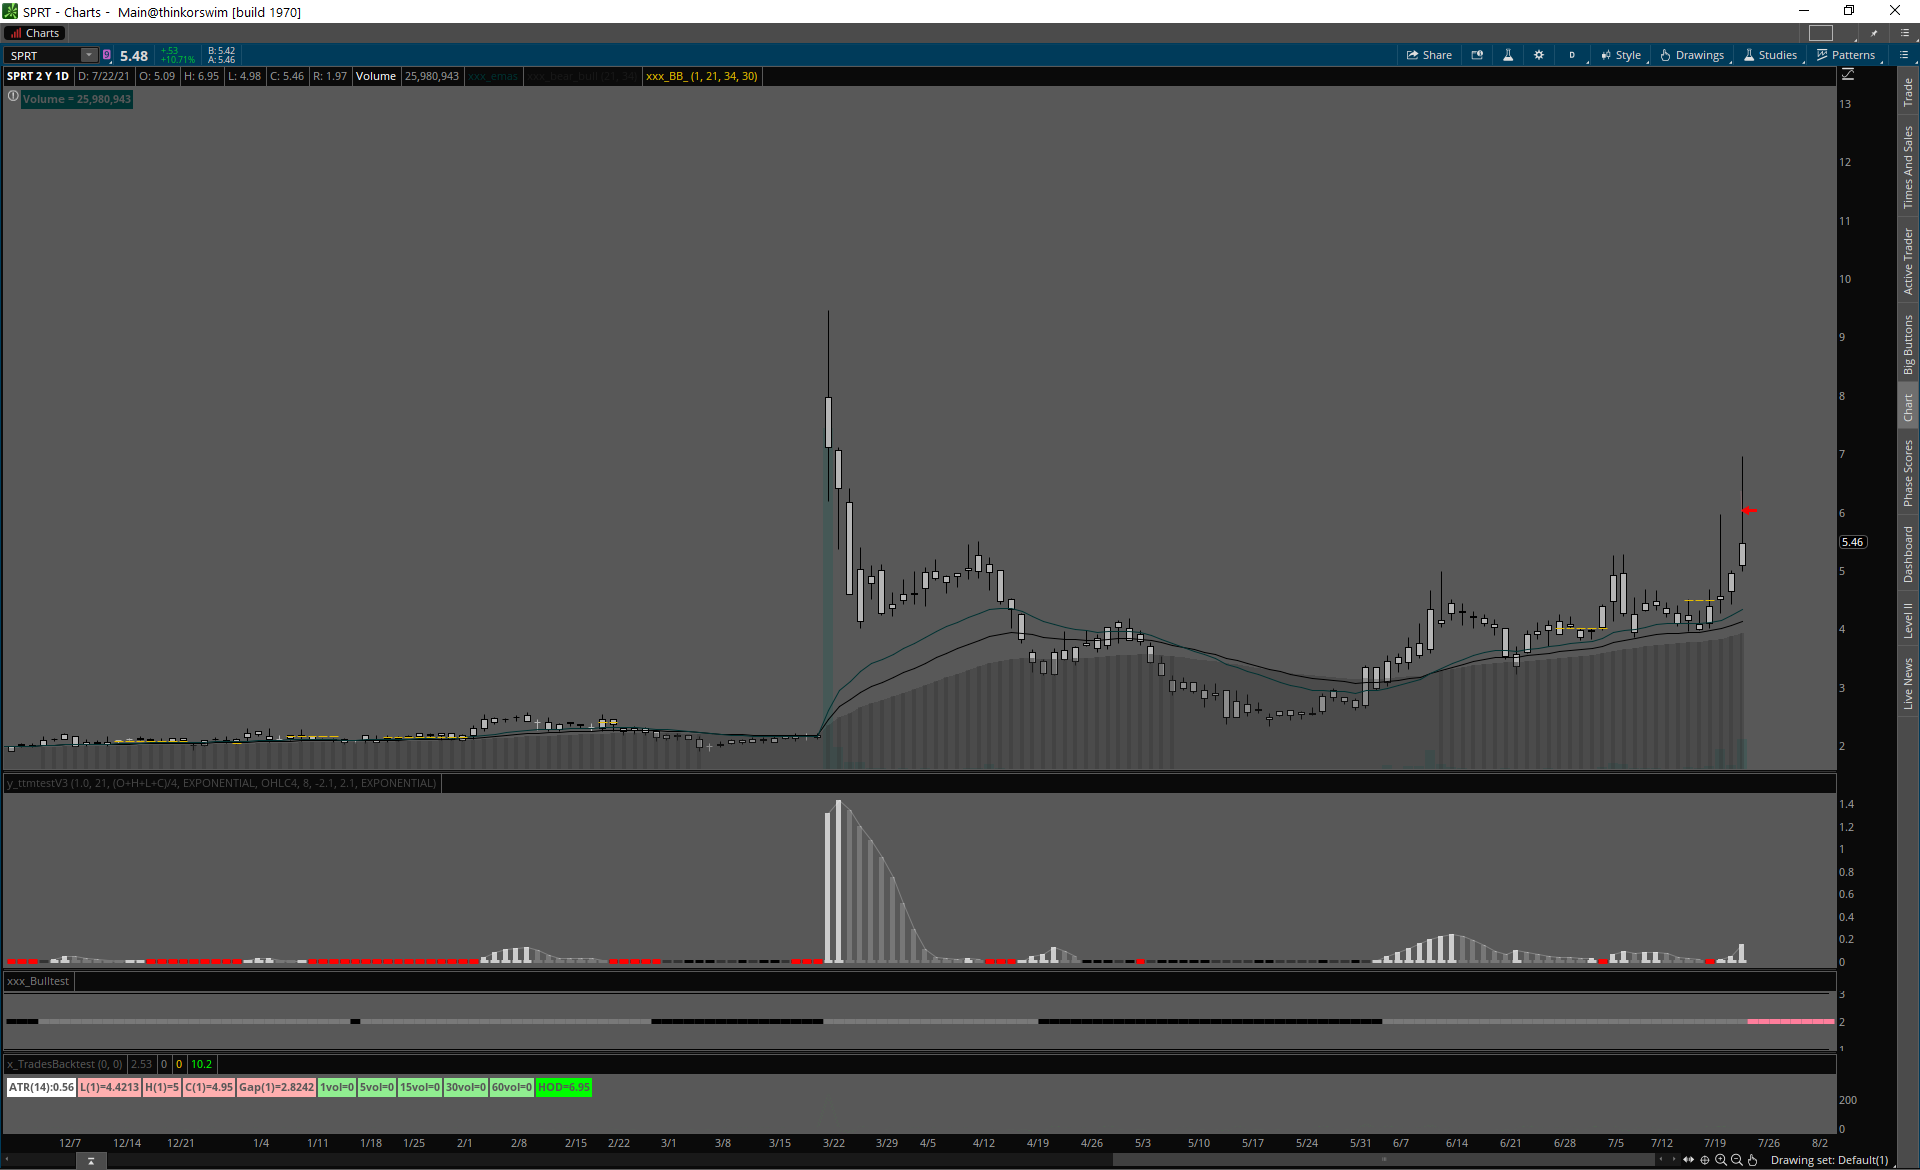1920x1170 pixels.
Task: Toggle the Volume info circle icon
Action: [13, 97]
